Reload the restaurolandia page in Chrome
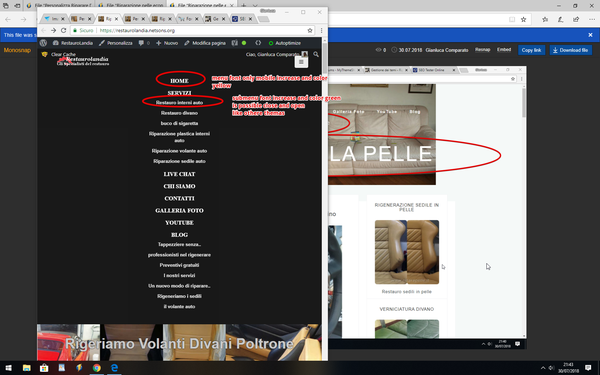Viewport: 600px width, 375px height. tap(64, 30)
